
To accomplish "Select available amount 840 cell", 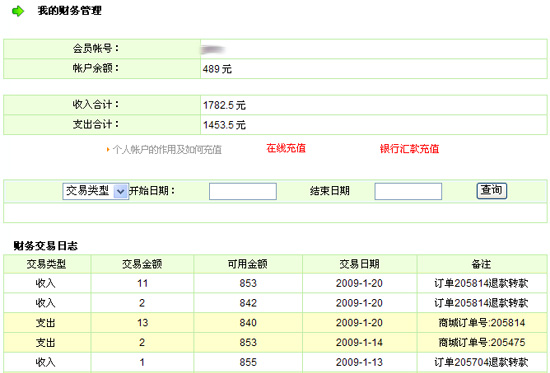I will click(x=248, y=322).
